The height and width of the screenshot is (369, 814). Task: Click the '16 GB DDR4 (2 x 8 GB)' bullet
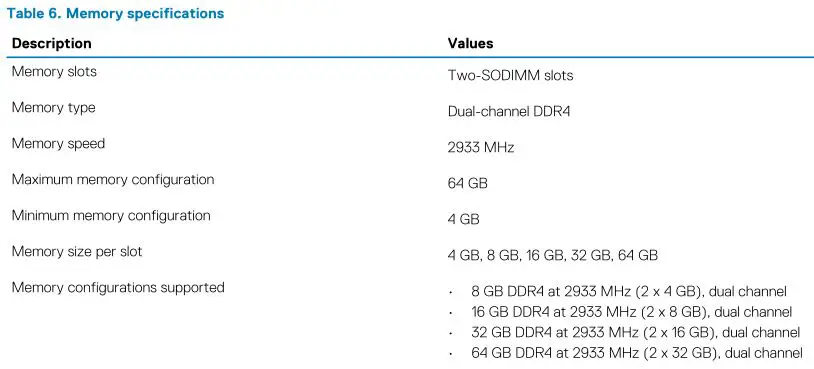pyautogui.click(x=631, y=312)
